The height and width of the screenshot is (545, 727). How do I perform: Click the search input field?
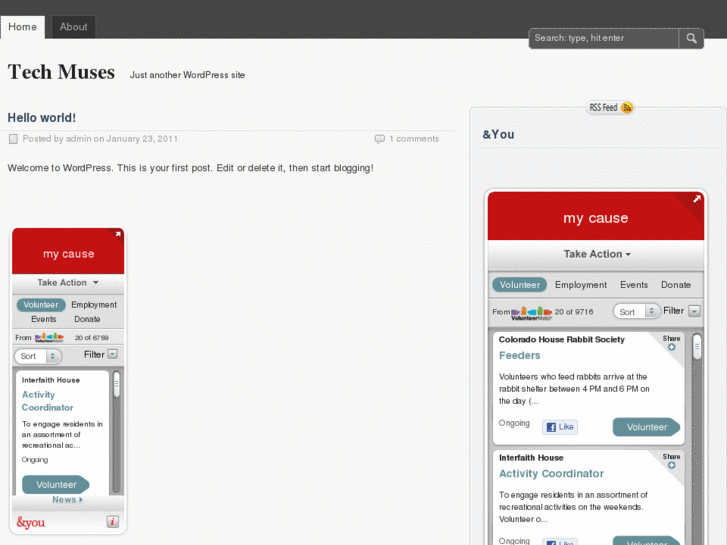coord(604,38)
